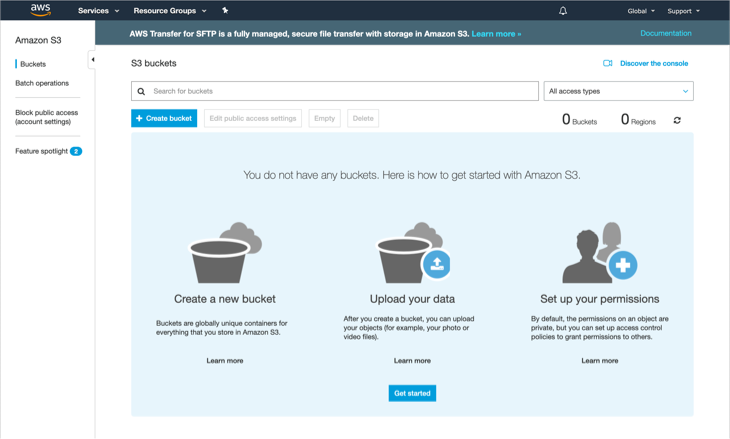Click the Discover the console link
This screenshot has height=439, width=730.
(x=654, y=63)
